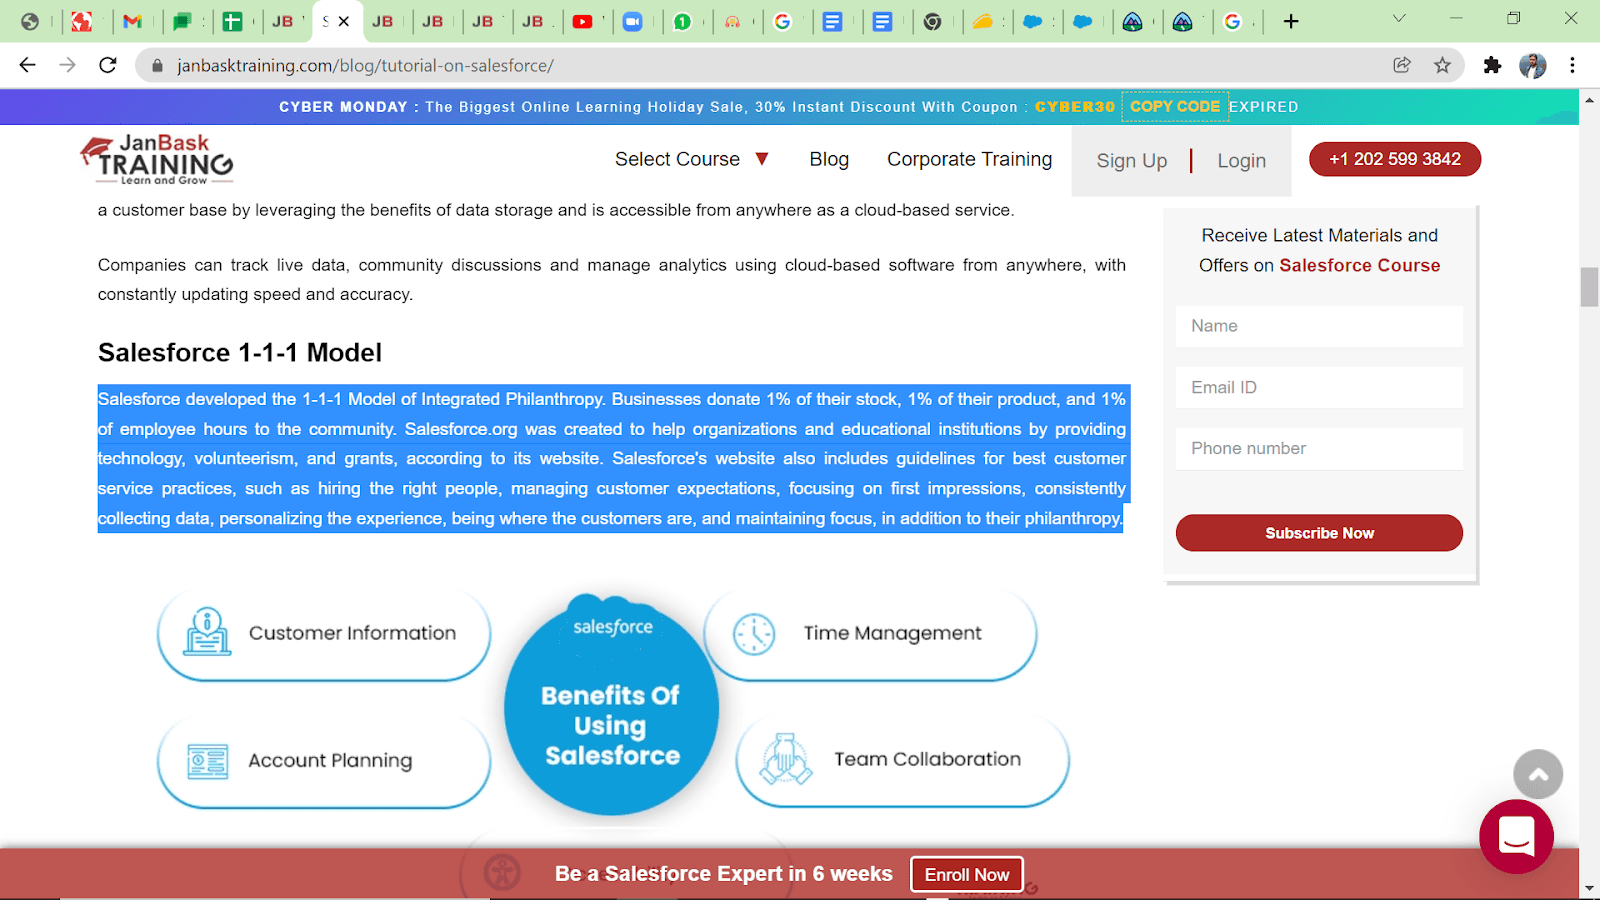Click the highlighted 1-1-1 Model paragraph
Screen dimensions: 1600x900
tap(612, 458)
